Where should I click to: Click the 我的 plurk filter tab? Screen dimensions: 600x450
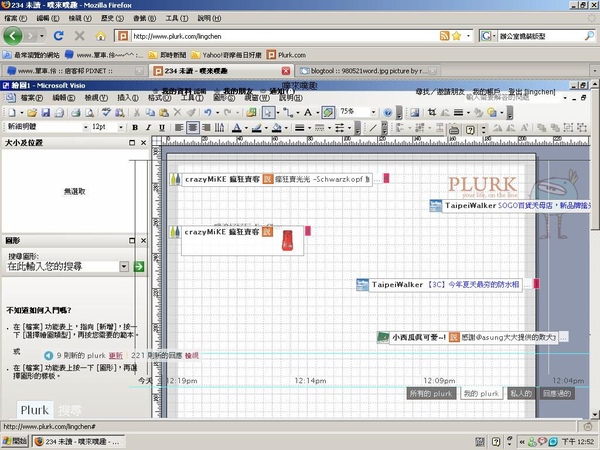pyautogui.click(x=481, y=393)
